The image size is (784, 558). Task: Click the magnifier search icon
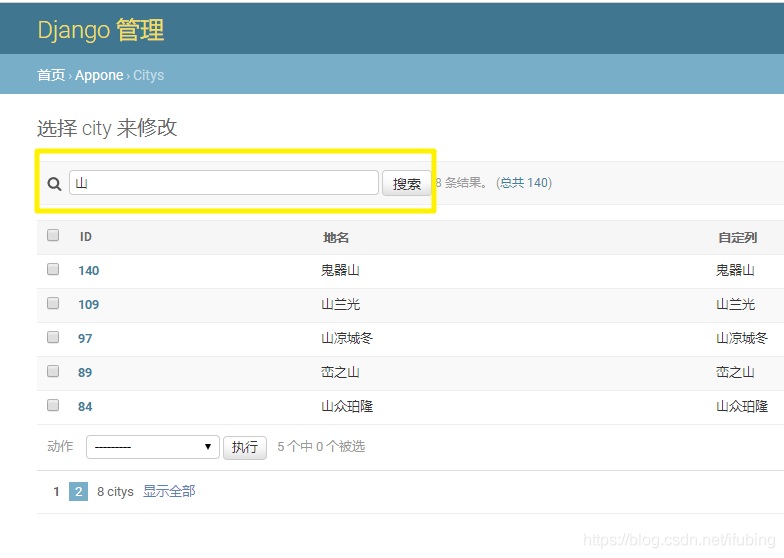[x=54, y=184]
